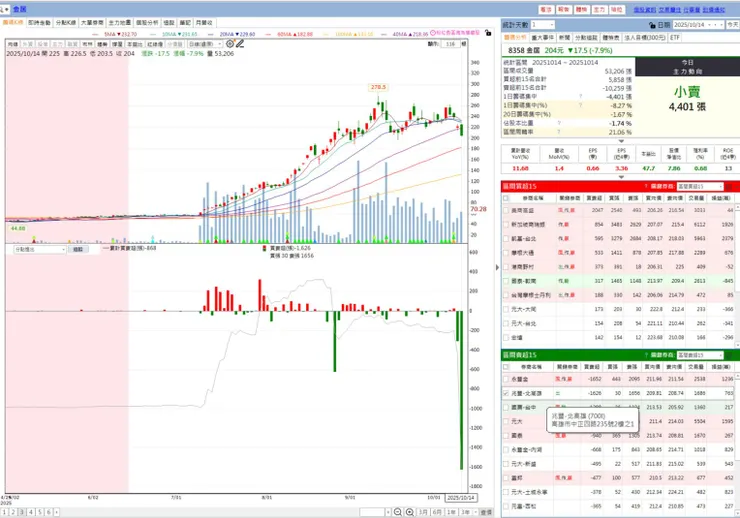The image size is (740, 518).
Task: Select all via red table header checkbox
Action: tap(506, 198)
